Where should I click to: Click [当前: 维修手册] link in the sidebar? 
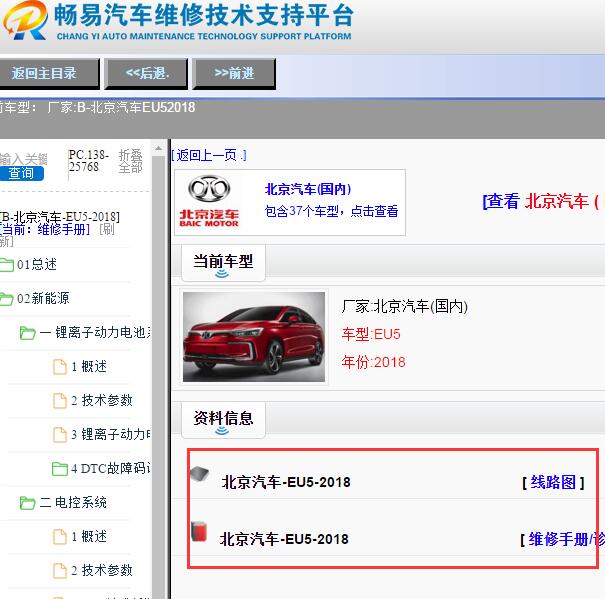[x=46, y=229]
